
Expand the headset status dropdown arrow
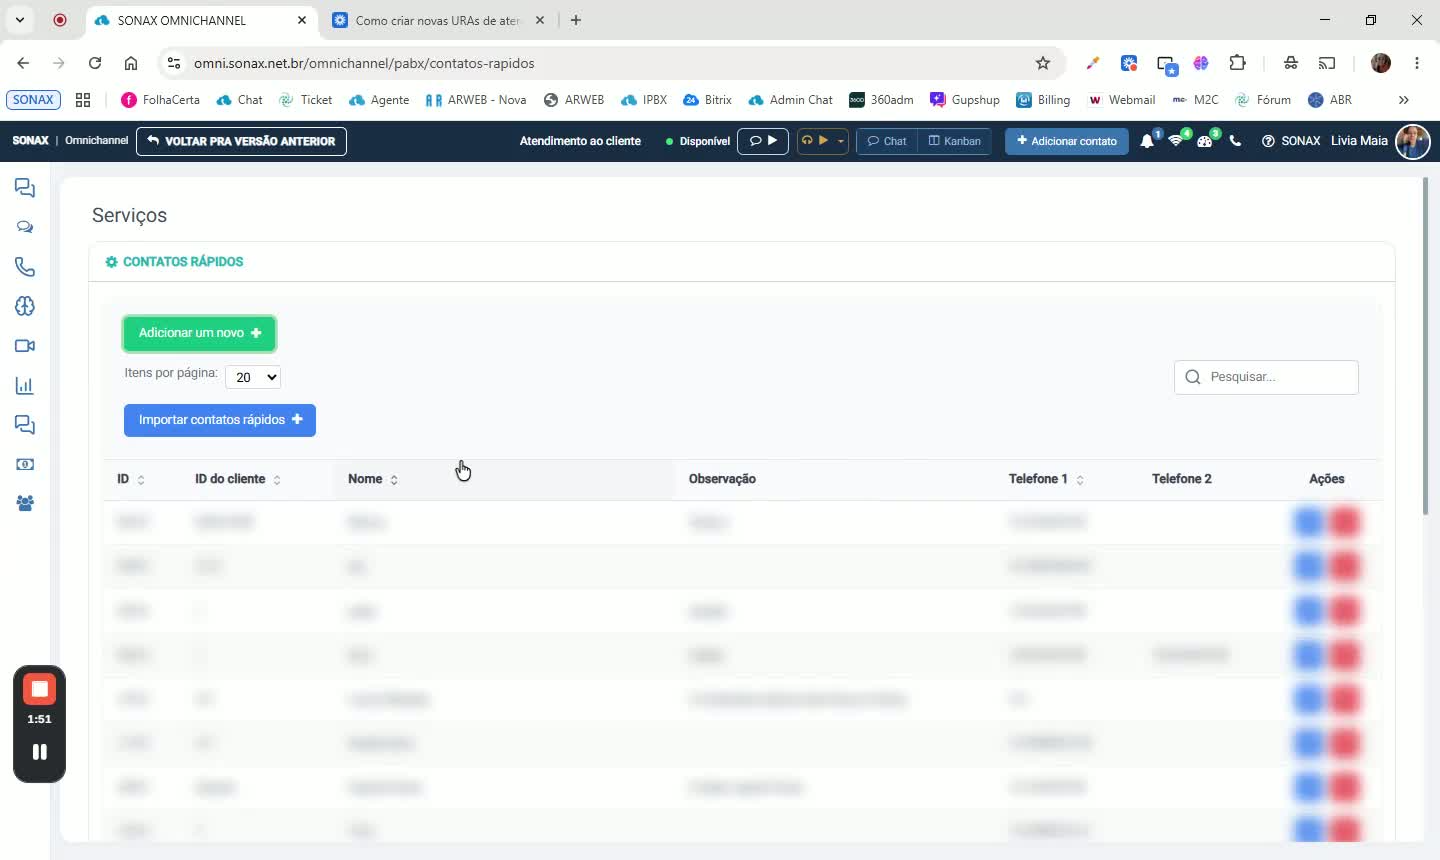coord(841,141)
